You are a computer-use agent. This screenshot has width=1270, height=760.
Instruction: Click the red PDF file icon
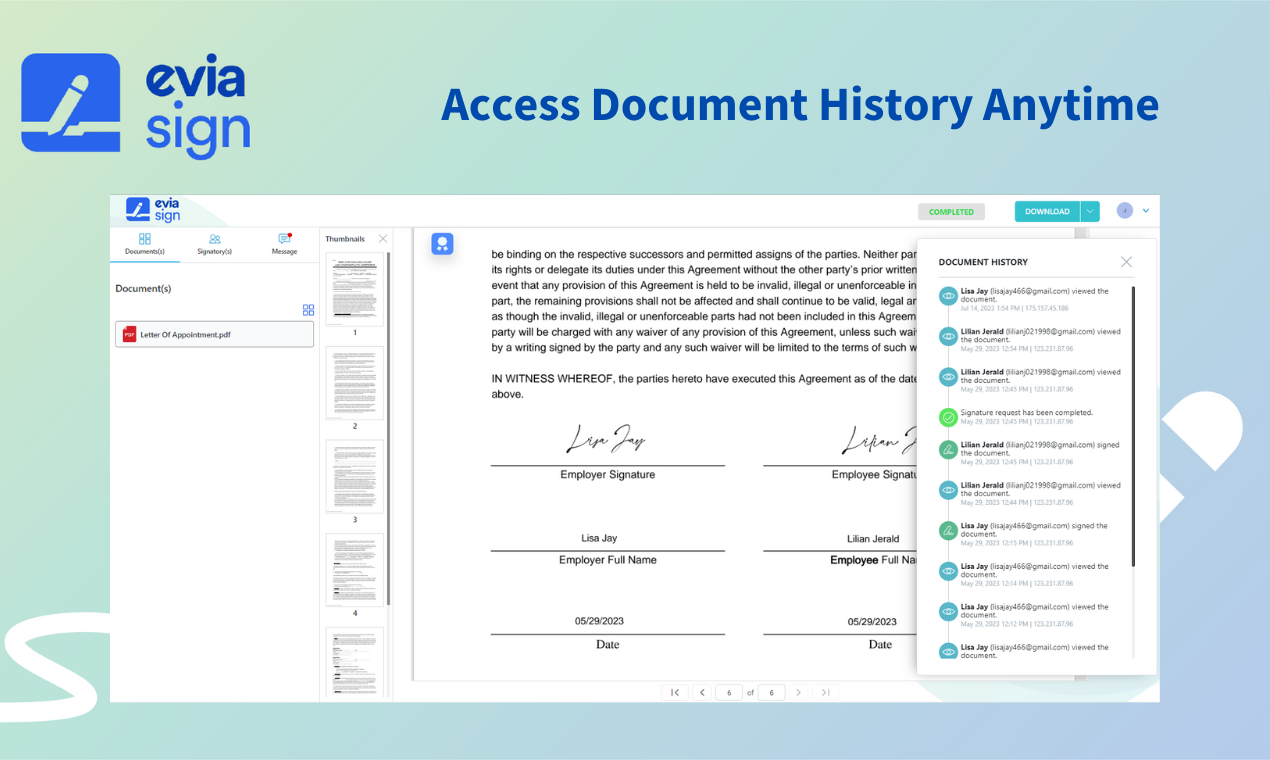tap(129, 334)
